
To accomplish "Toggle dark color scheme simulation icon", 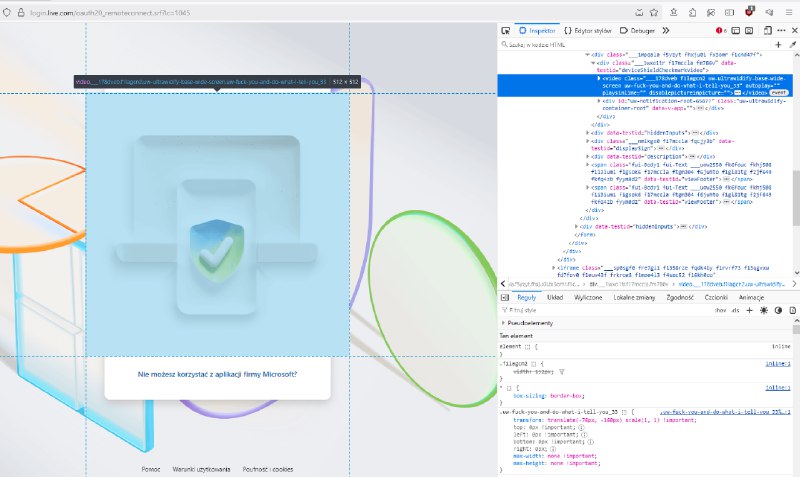I will pos(778,310).
